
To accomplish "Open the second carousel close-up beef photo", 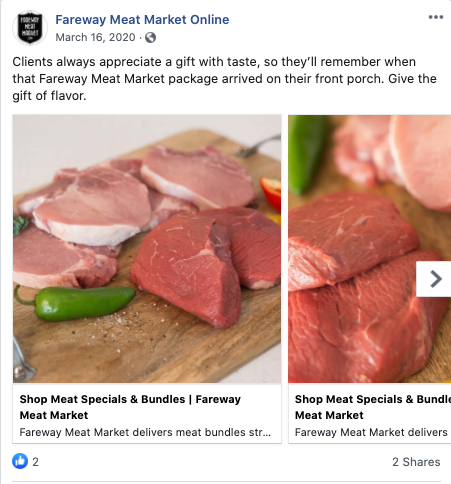I will tap(370, 249).
